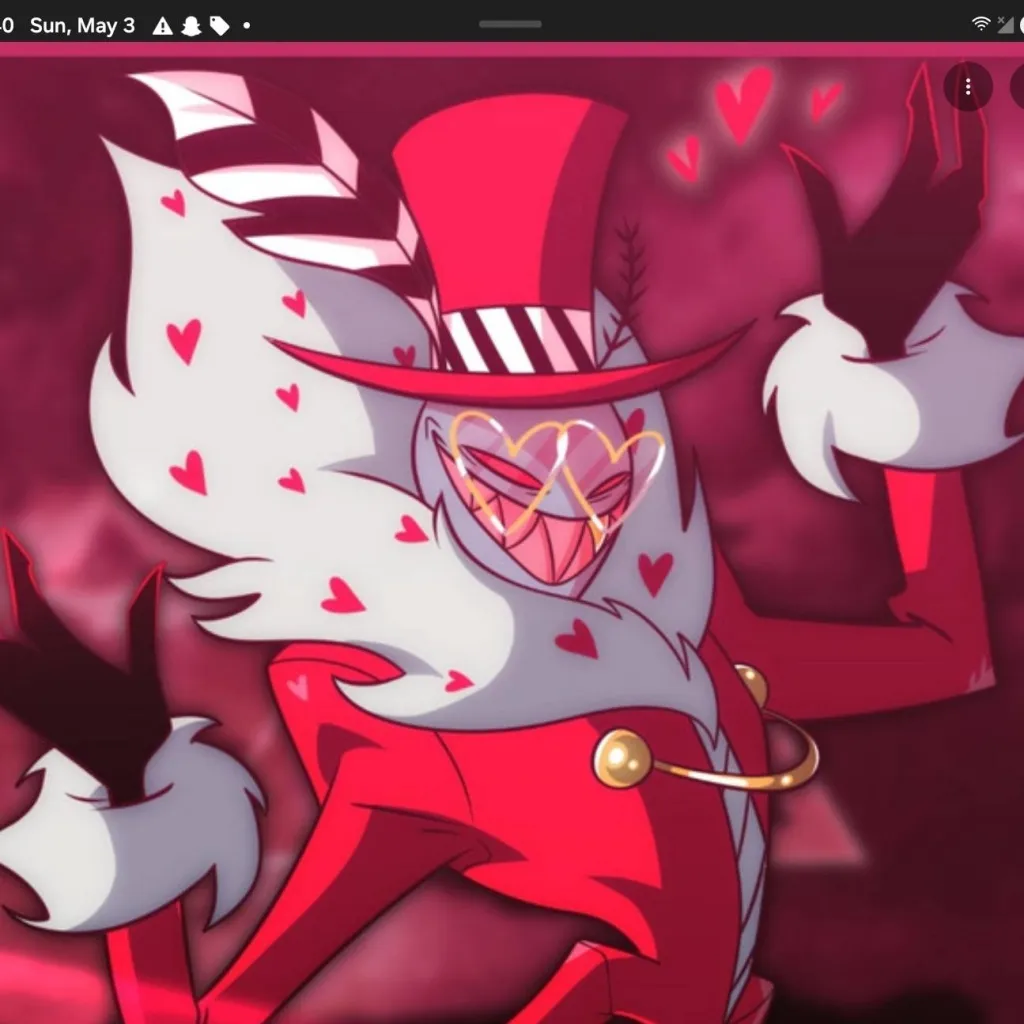Tap the warning triangle notification icon

coord(162,26)
